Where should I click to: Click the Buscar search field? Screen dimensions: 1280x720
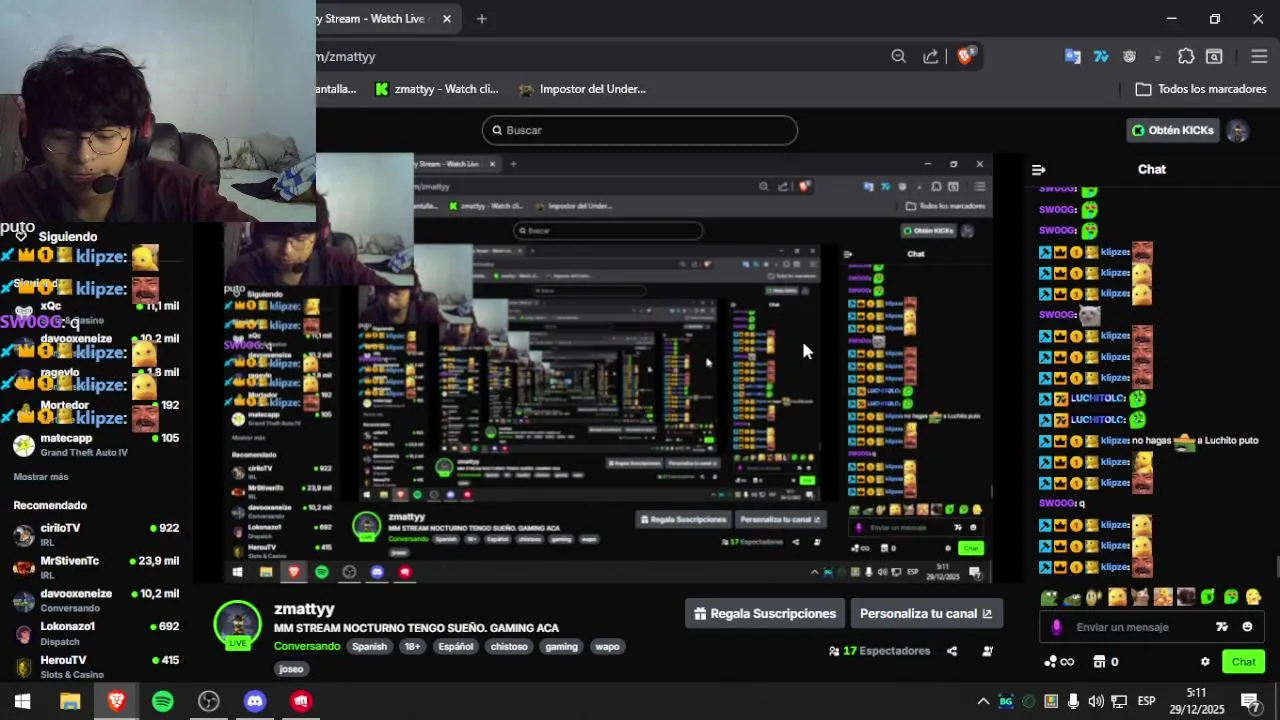[x=640, y=130]
